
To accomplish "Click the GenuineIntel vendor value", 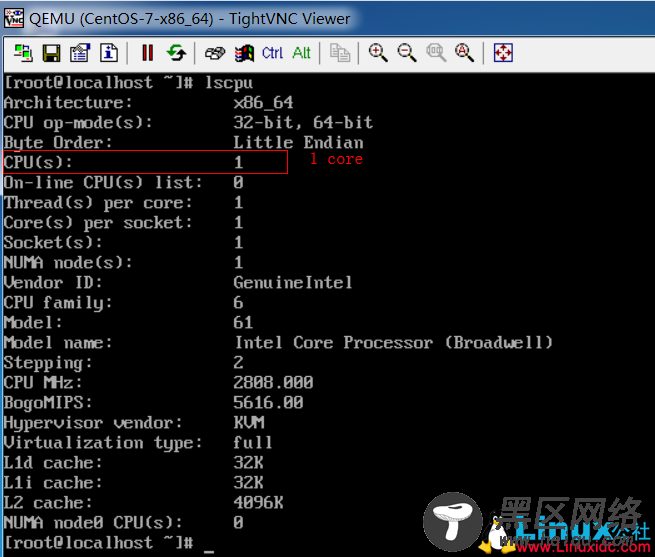I will (293, 282).
